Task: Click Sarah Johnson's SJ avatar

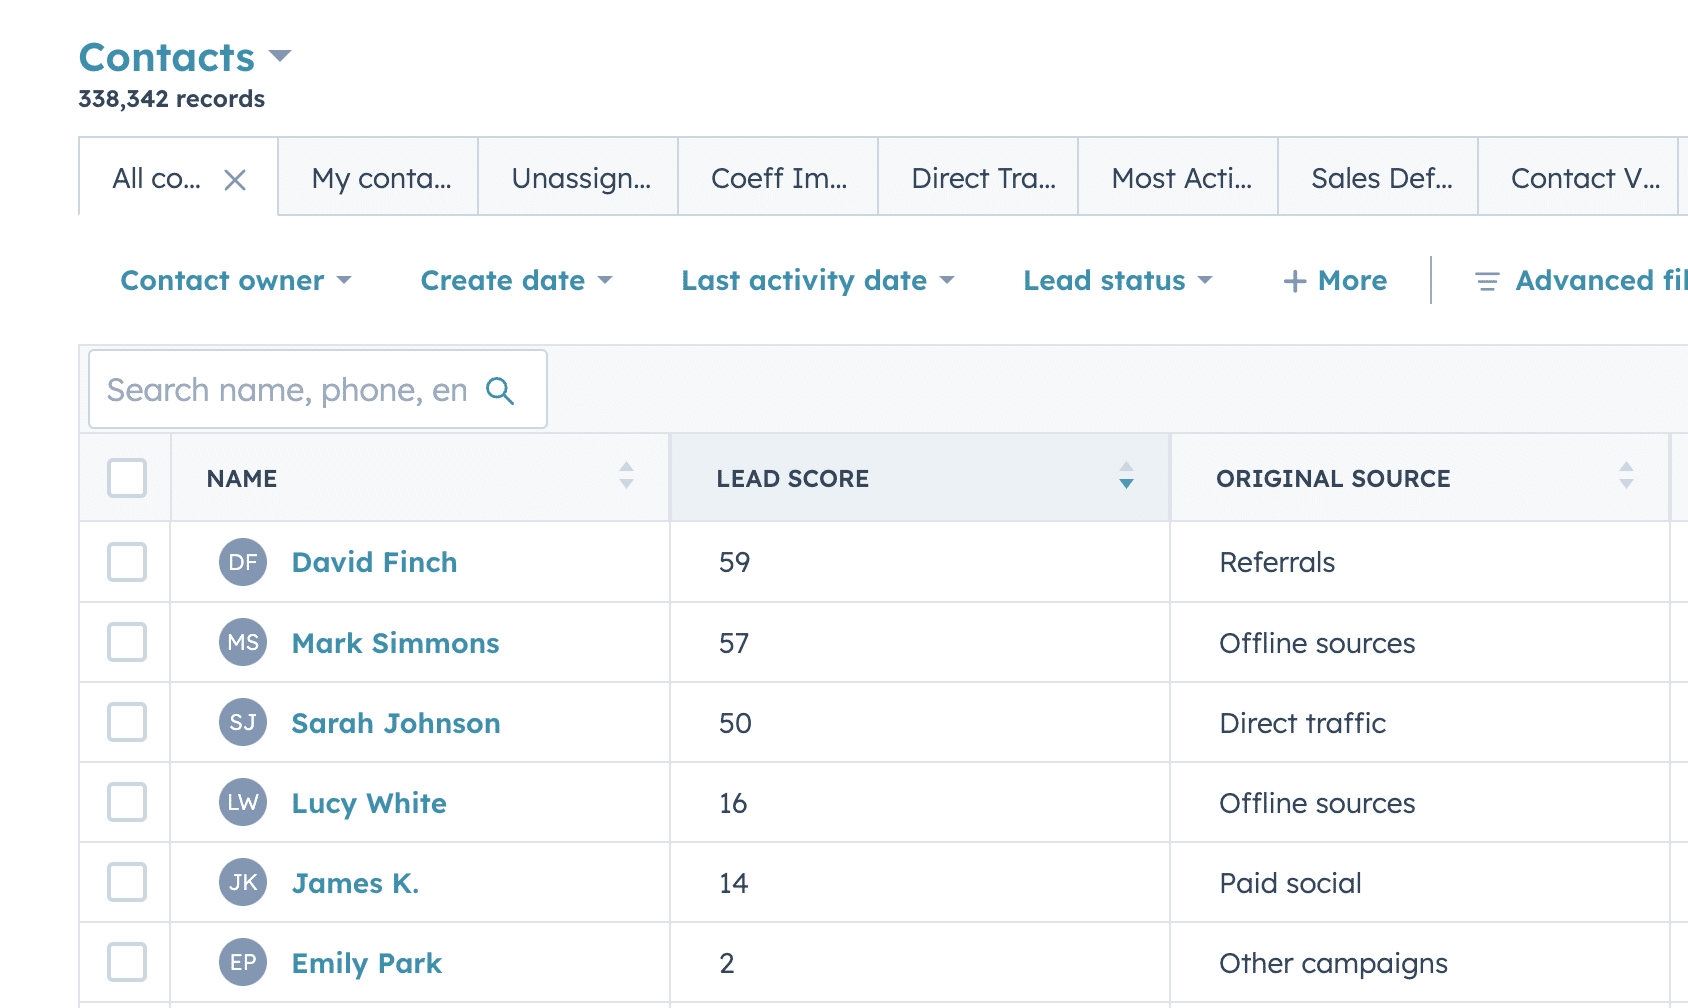Action: [243, 722]
